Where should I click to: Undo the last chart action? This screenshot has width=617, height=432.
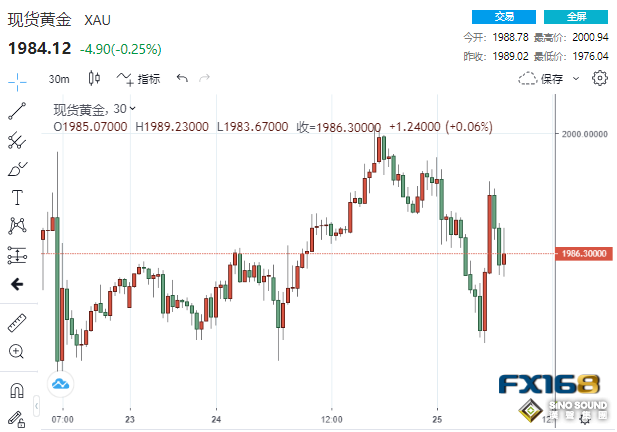(x=181, y=78)
